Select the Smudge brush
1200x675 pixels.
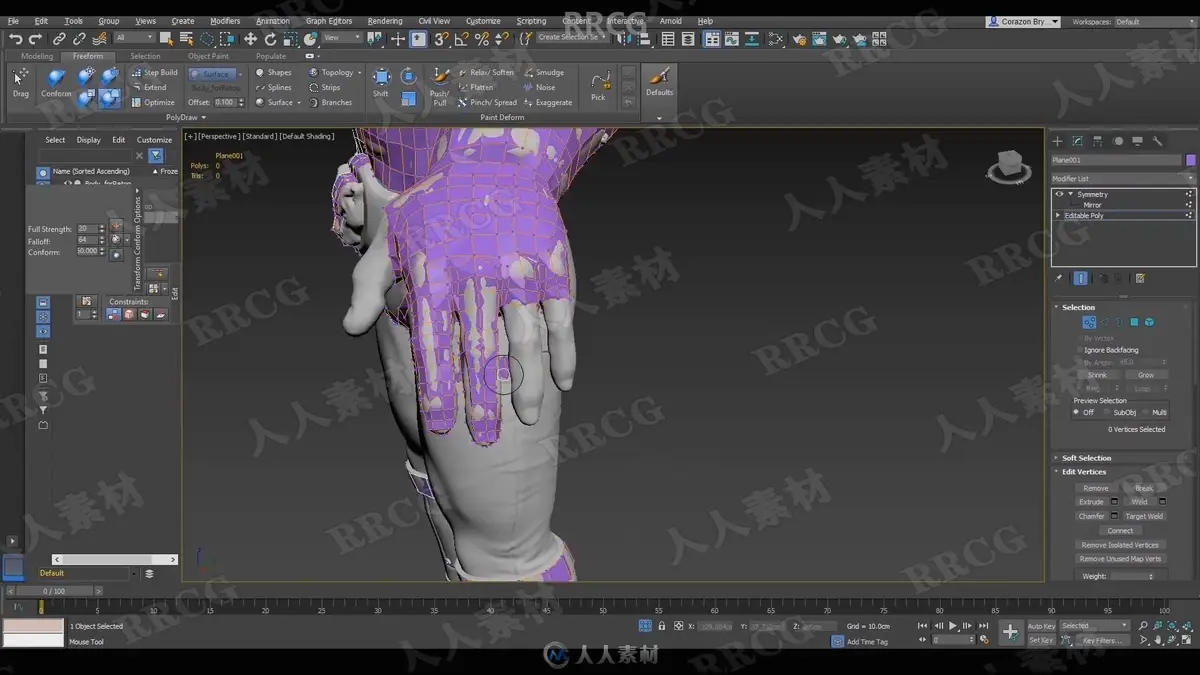[x=544, y=73]
